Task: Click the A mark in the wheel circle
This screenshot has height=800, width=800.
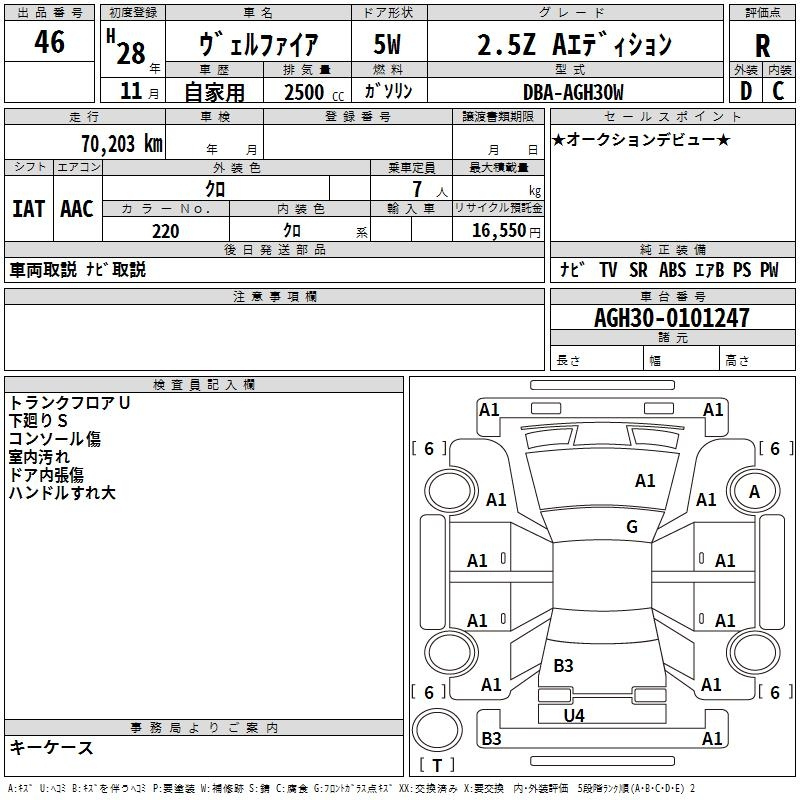Action: click(x=754, y=491)
